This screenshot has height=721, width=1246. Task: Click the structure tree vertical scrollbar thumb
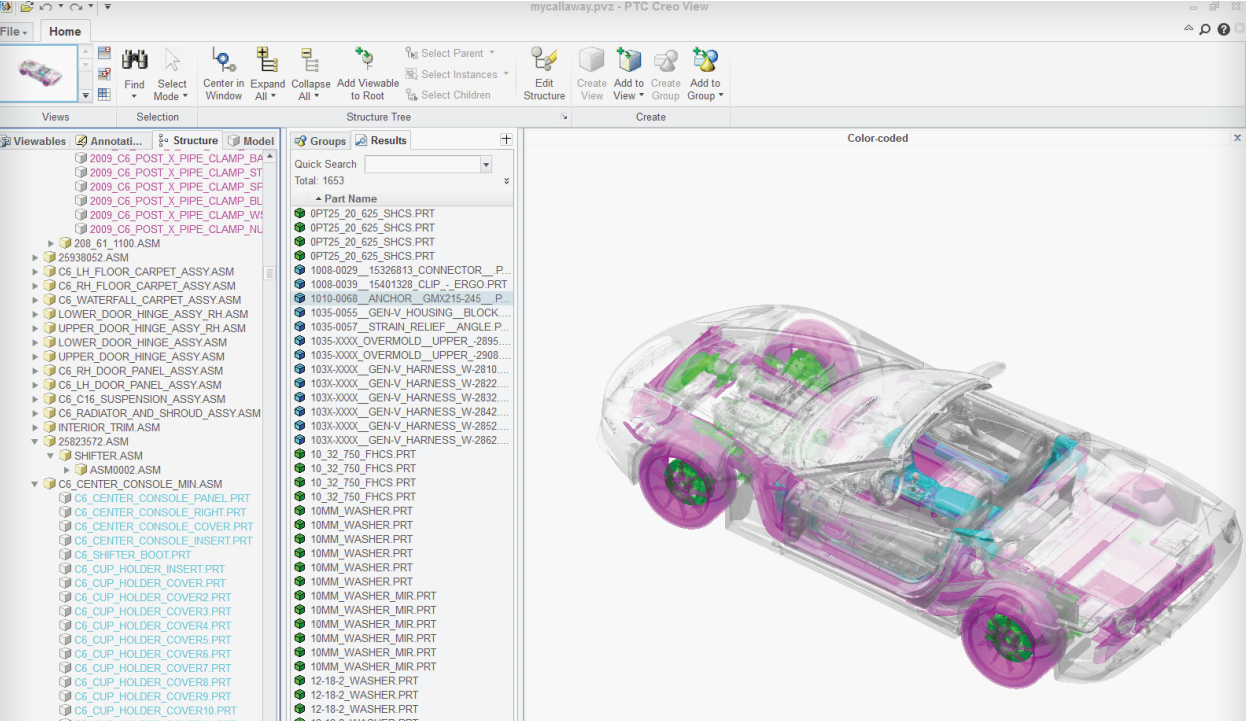pos(269,273)
